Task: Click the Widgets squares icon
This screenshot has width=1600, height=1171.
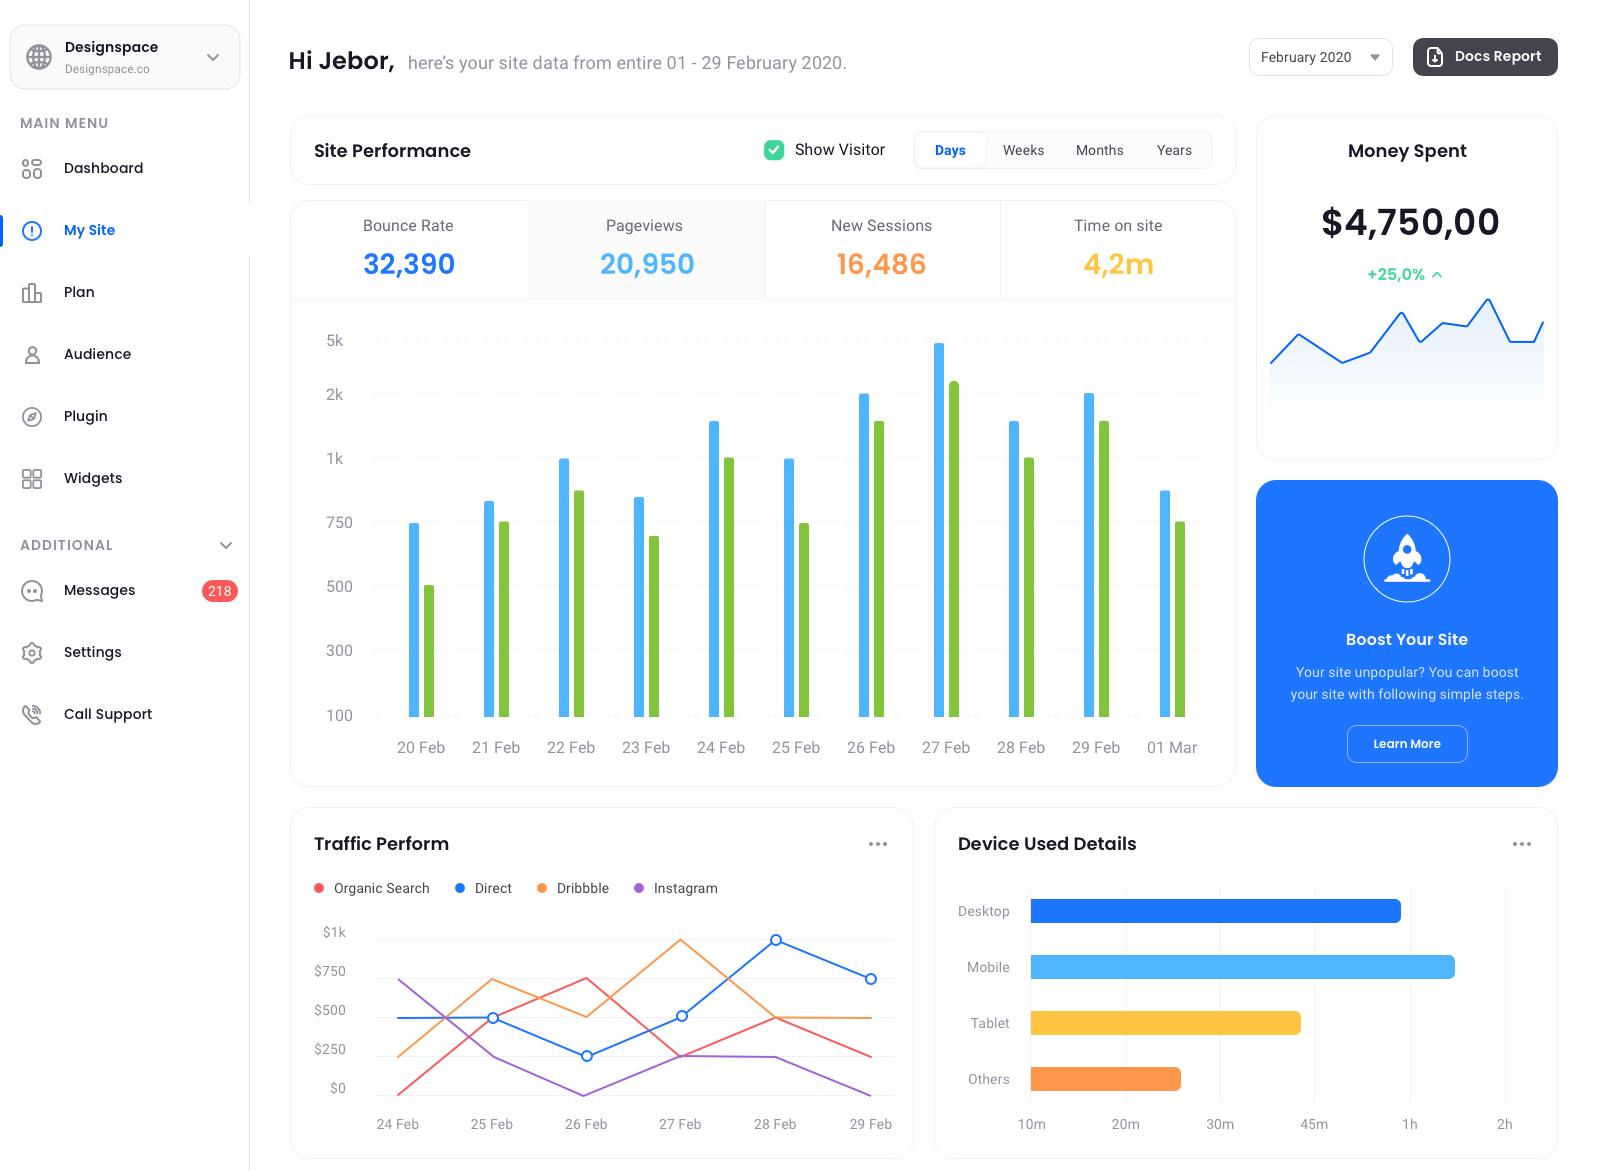Action: coord(32,479)
